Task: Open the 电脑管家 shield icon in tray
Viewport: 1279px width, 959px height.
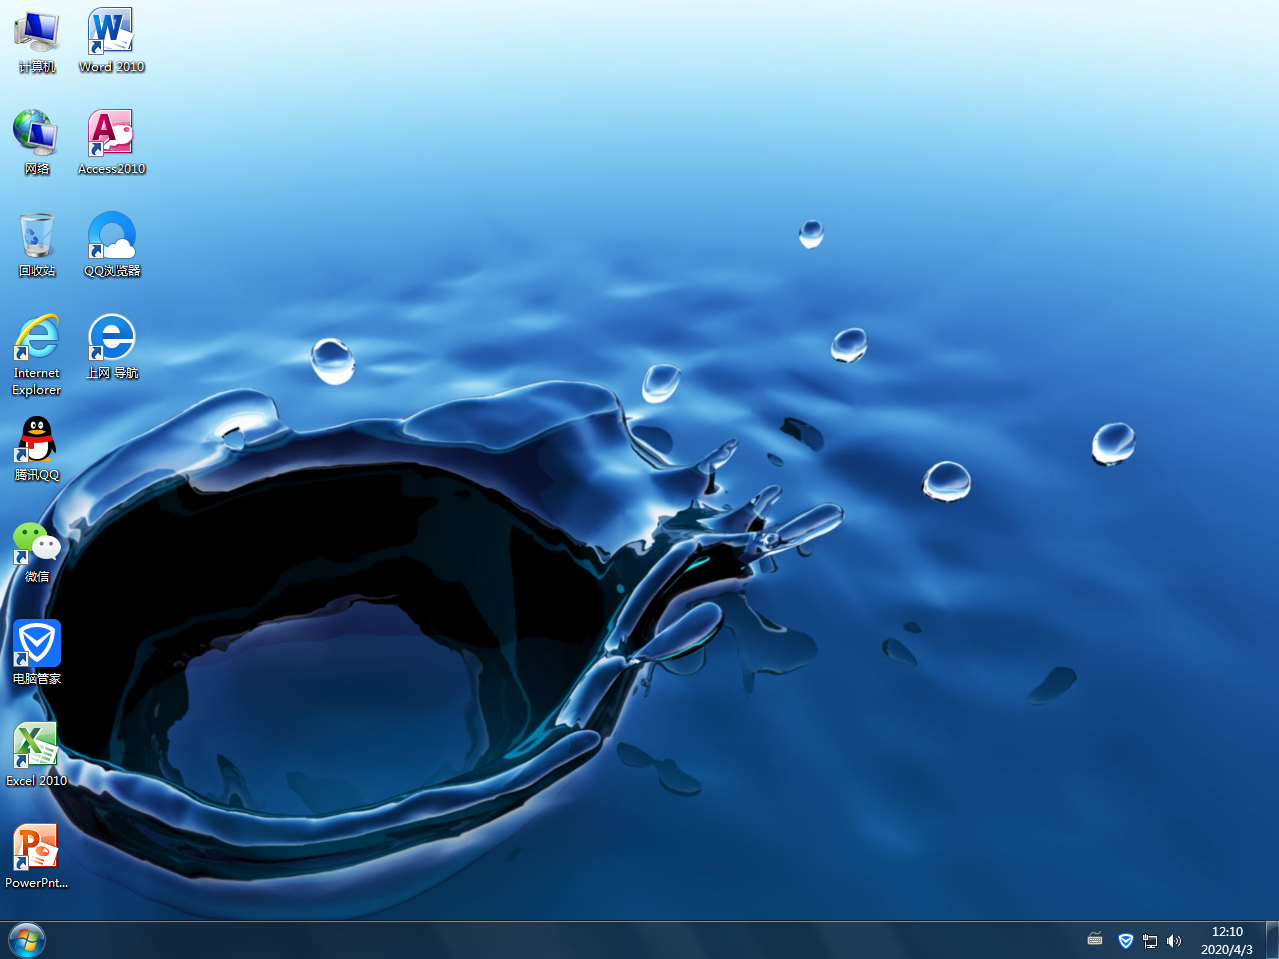Action: click(x=1125, y=940)
